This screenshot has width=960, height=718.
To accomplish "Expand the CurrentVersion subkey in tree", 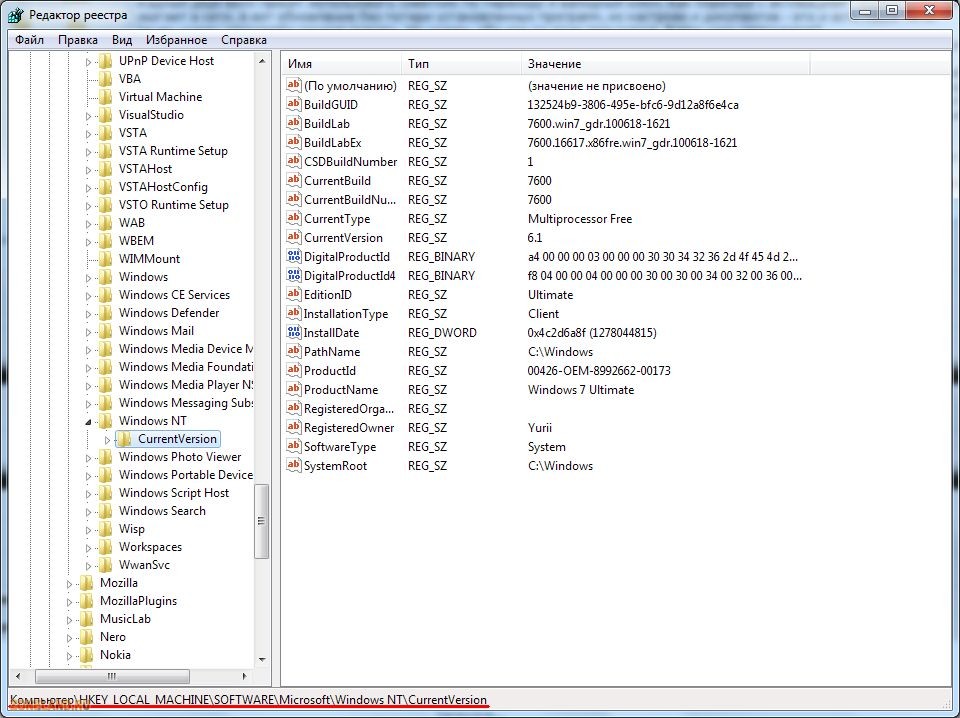I will point(107,439).
